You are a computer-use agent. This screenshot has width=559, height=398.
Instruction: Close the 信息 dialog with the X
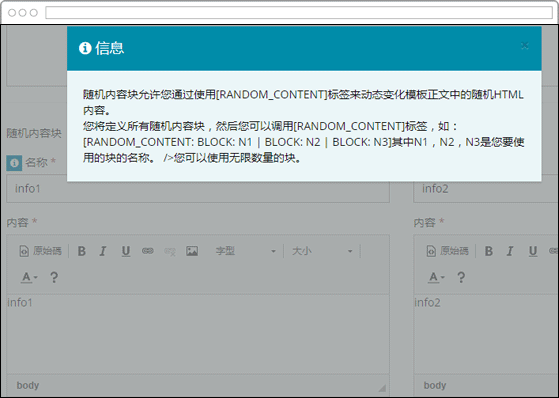(x=524, y=46)
